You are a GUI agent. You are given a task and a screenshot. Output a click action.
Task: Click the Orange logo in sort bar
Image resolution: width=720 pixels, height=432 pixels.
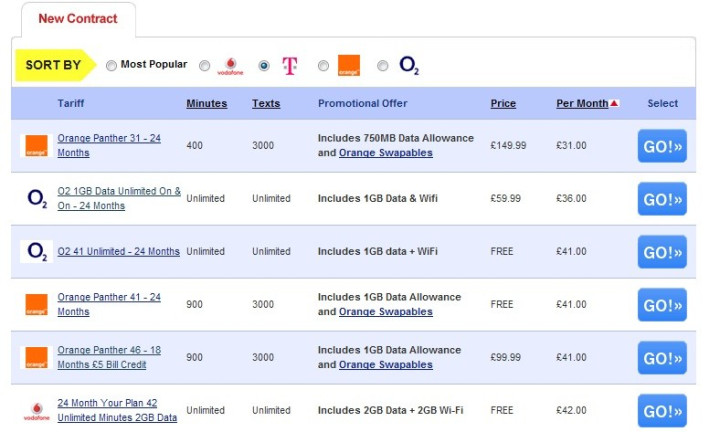tap(349, 66)
